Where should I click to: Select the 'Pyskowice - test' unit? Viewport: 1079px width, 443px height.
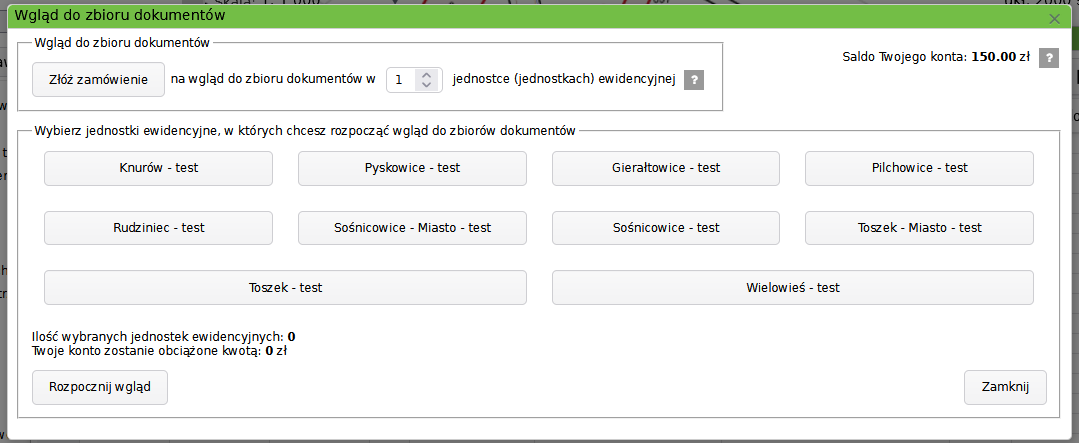[412, 168]
